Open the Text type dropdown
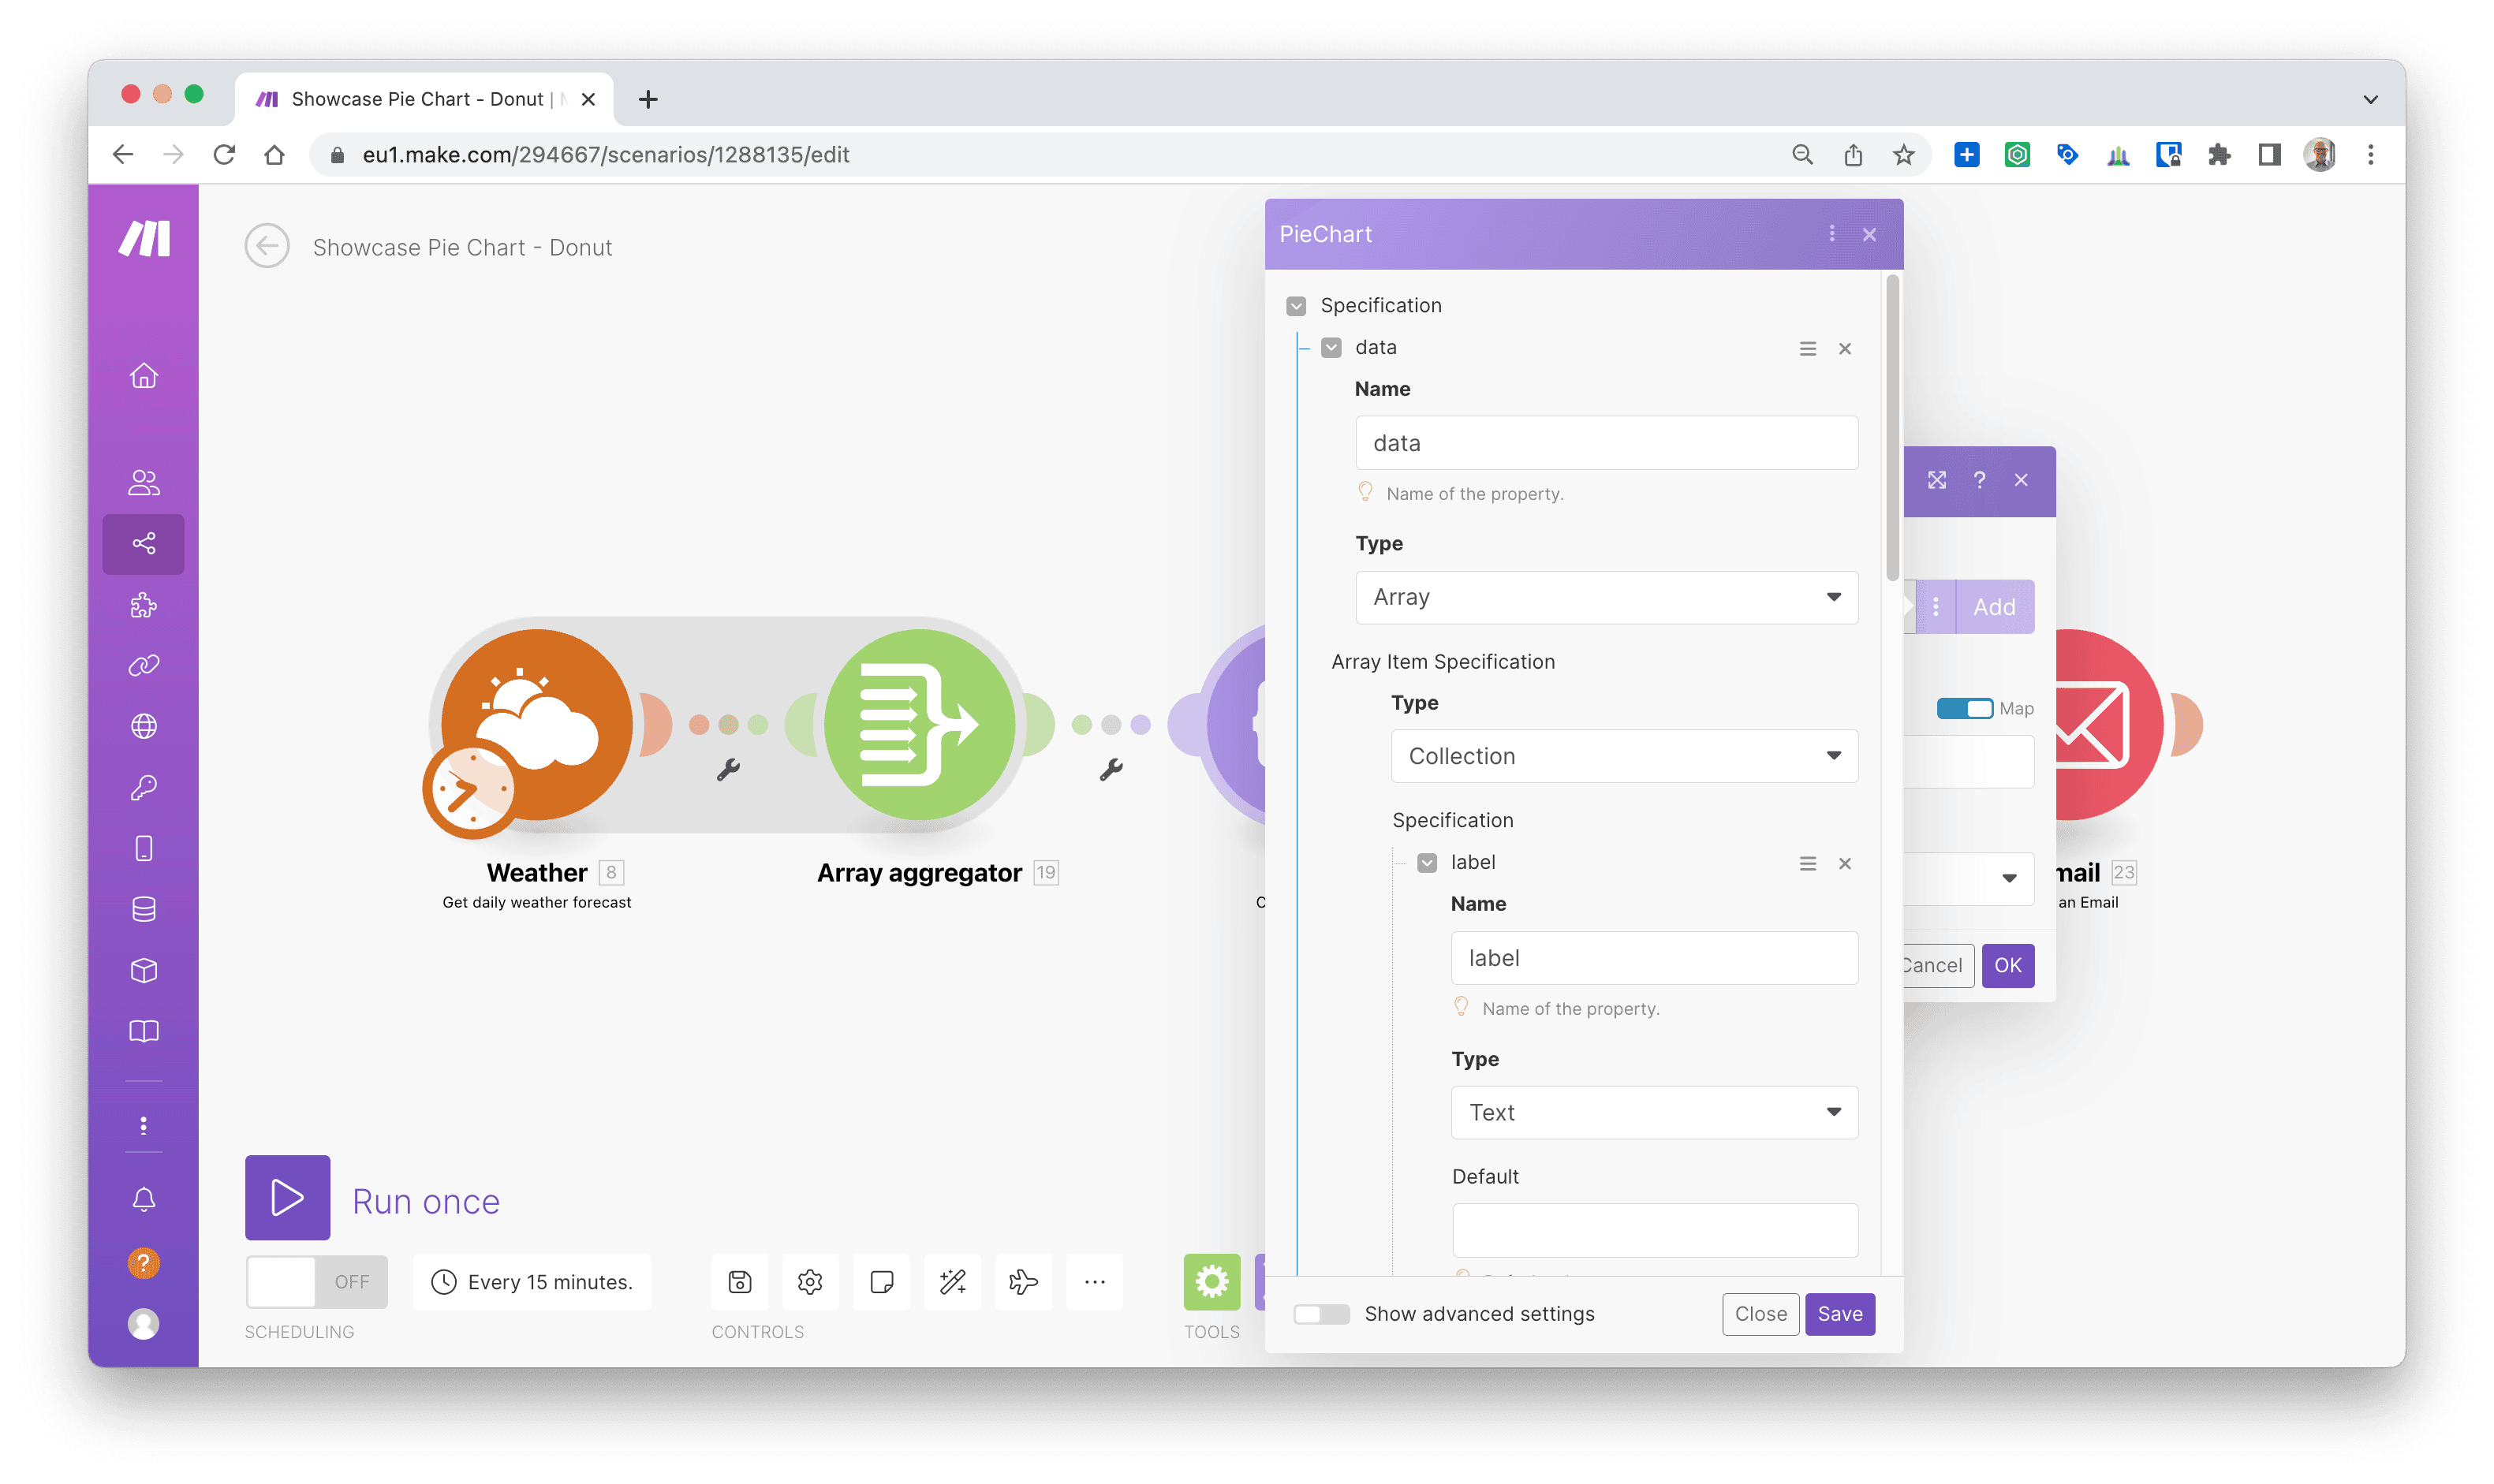This screenshot has width=2494, height=1484. coord(1654,1112)
